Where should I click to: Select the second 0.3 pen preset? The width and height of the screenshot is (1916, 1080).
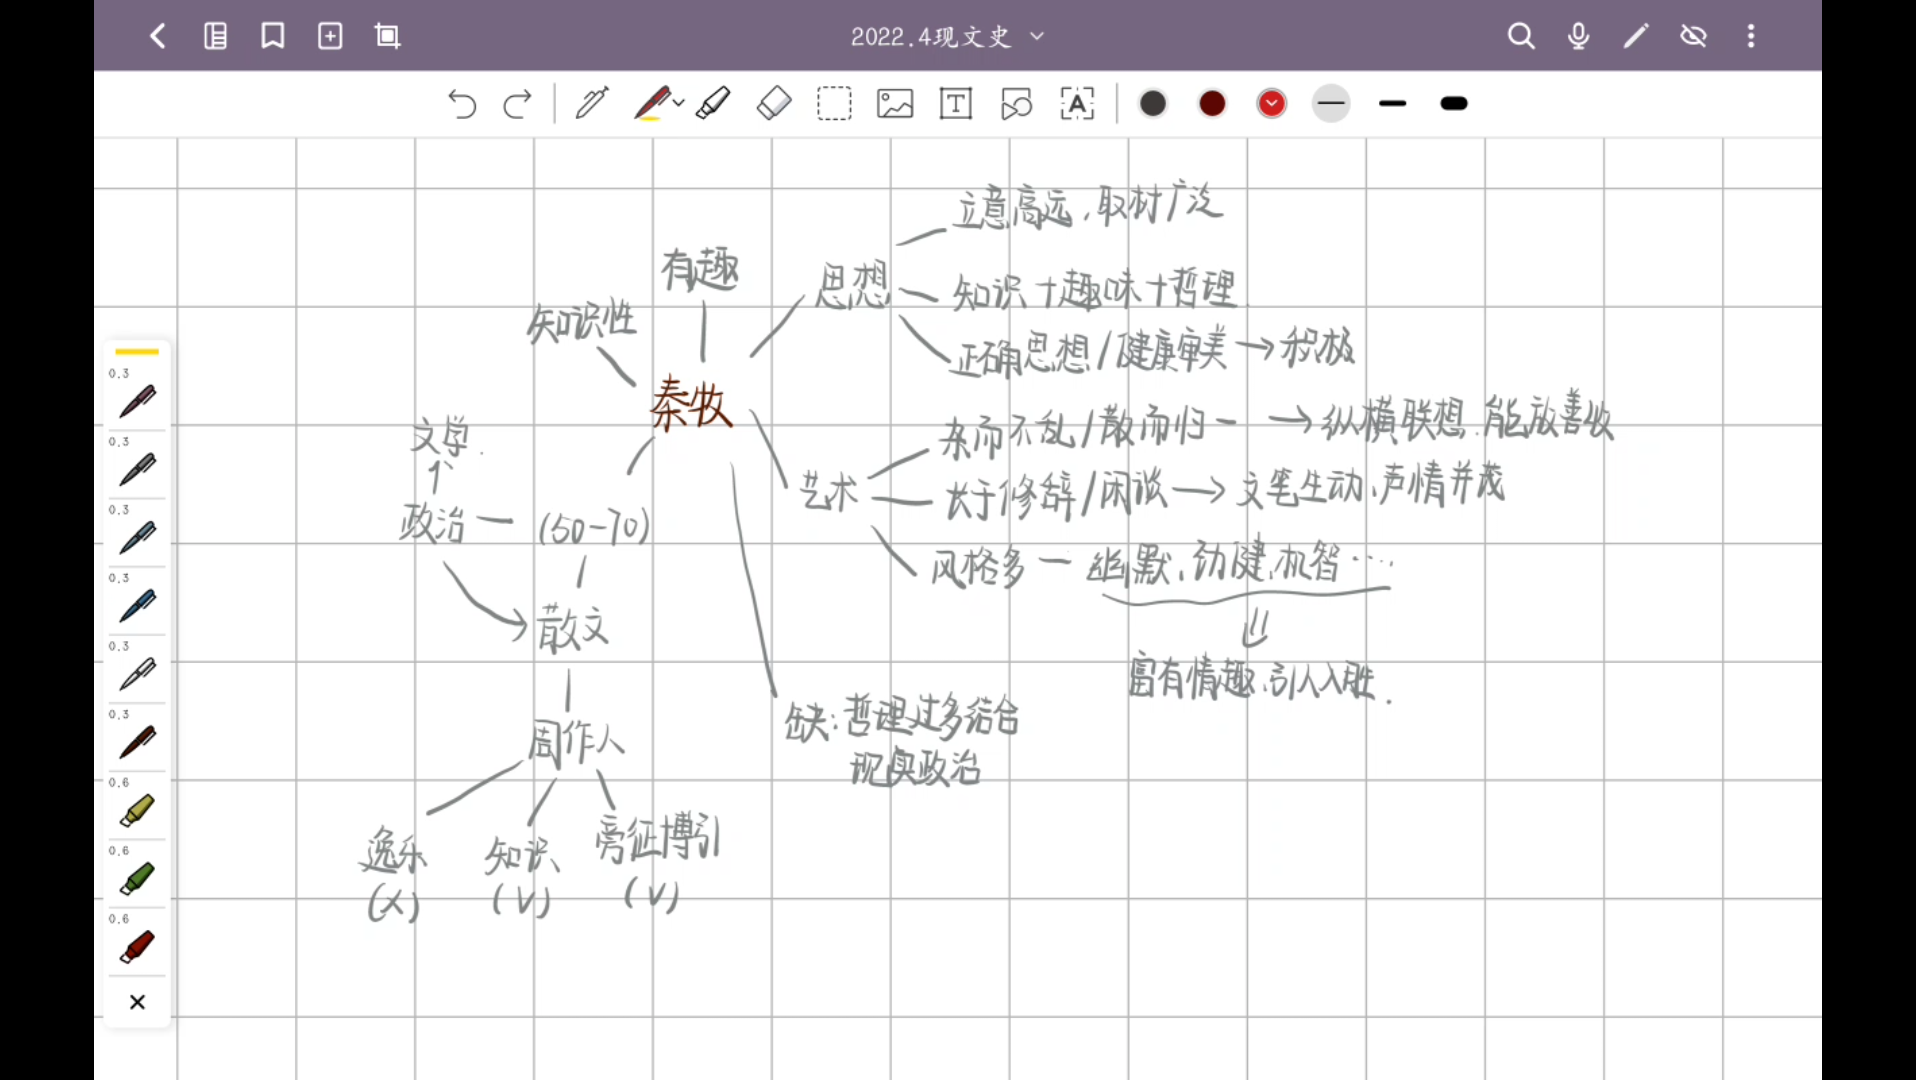137,469
